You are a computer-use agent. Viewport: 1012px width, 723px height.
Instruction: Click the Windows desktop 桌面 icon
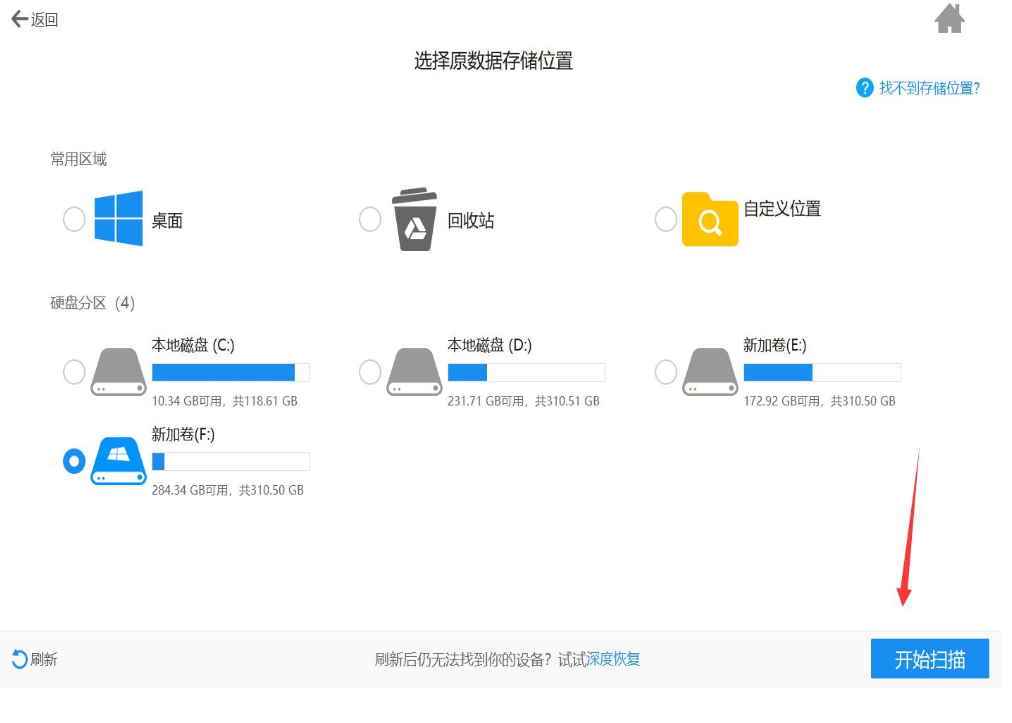[x=118, y=218]
